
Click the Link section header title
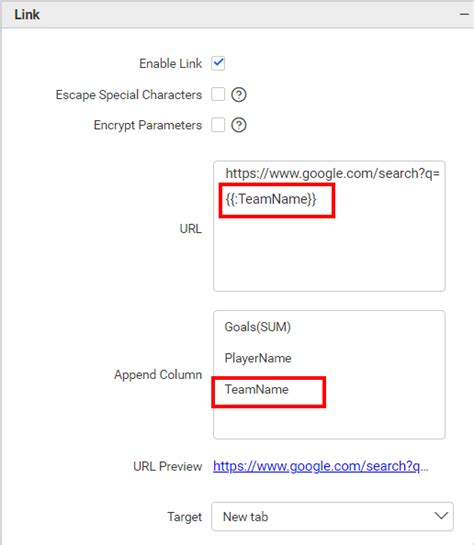(x=27, y=15)
